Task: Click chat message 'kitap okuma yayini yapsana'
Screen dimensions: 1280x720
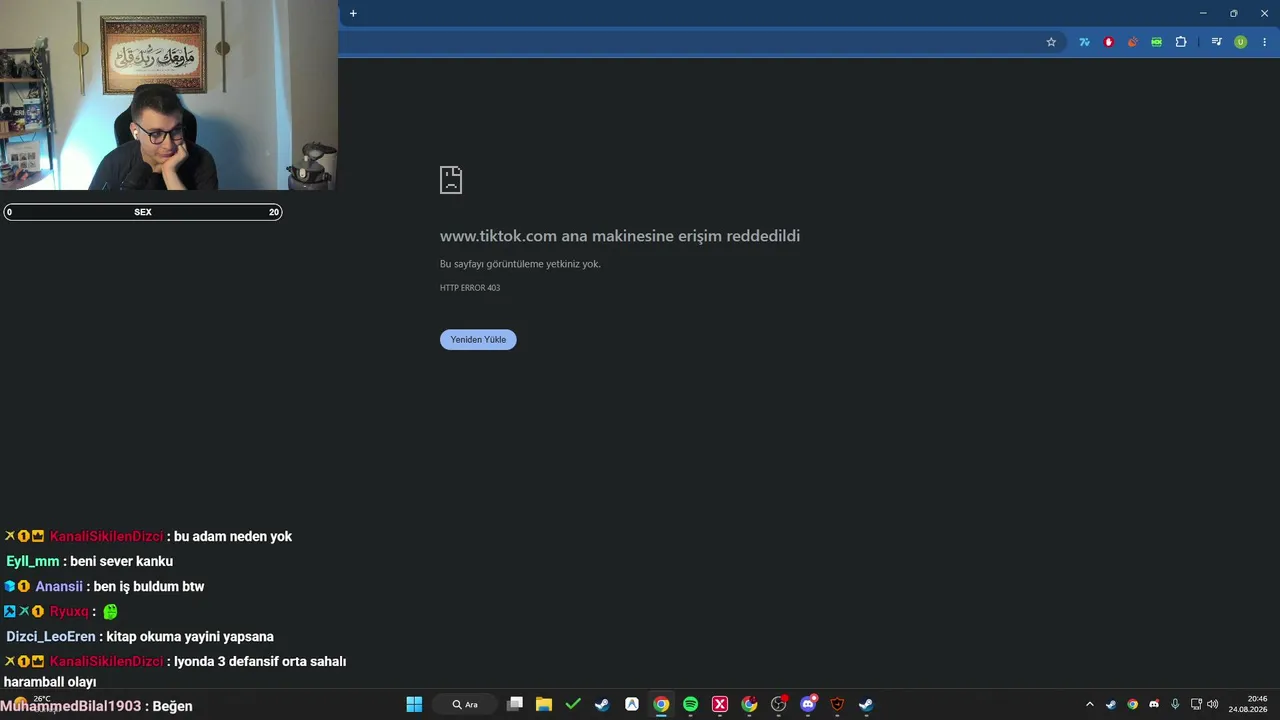Action: coord(190,636)
